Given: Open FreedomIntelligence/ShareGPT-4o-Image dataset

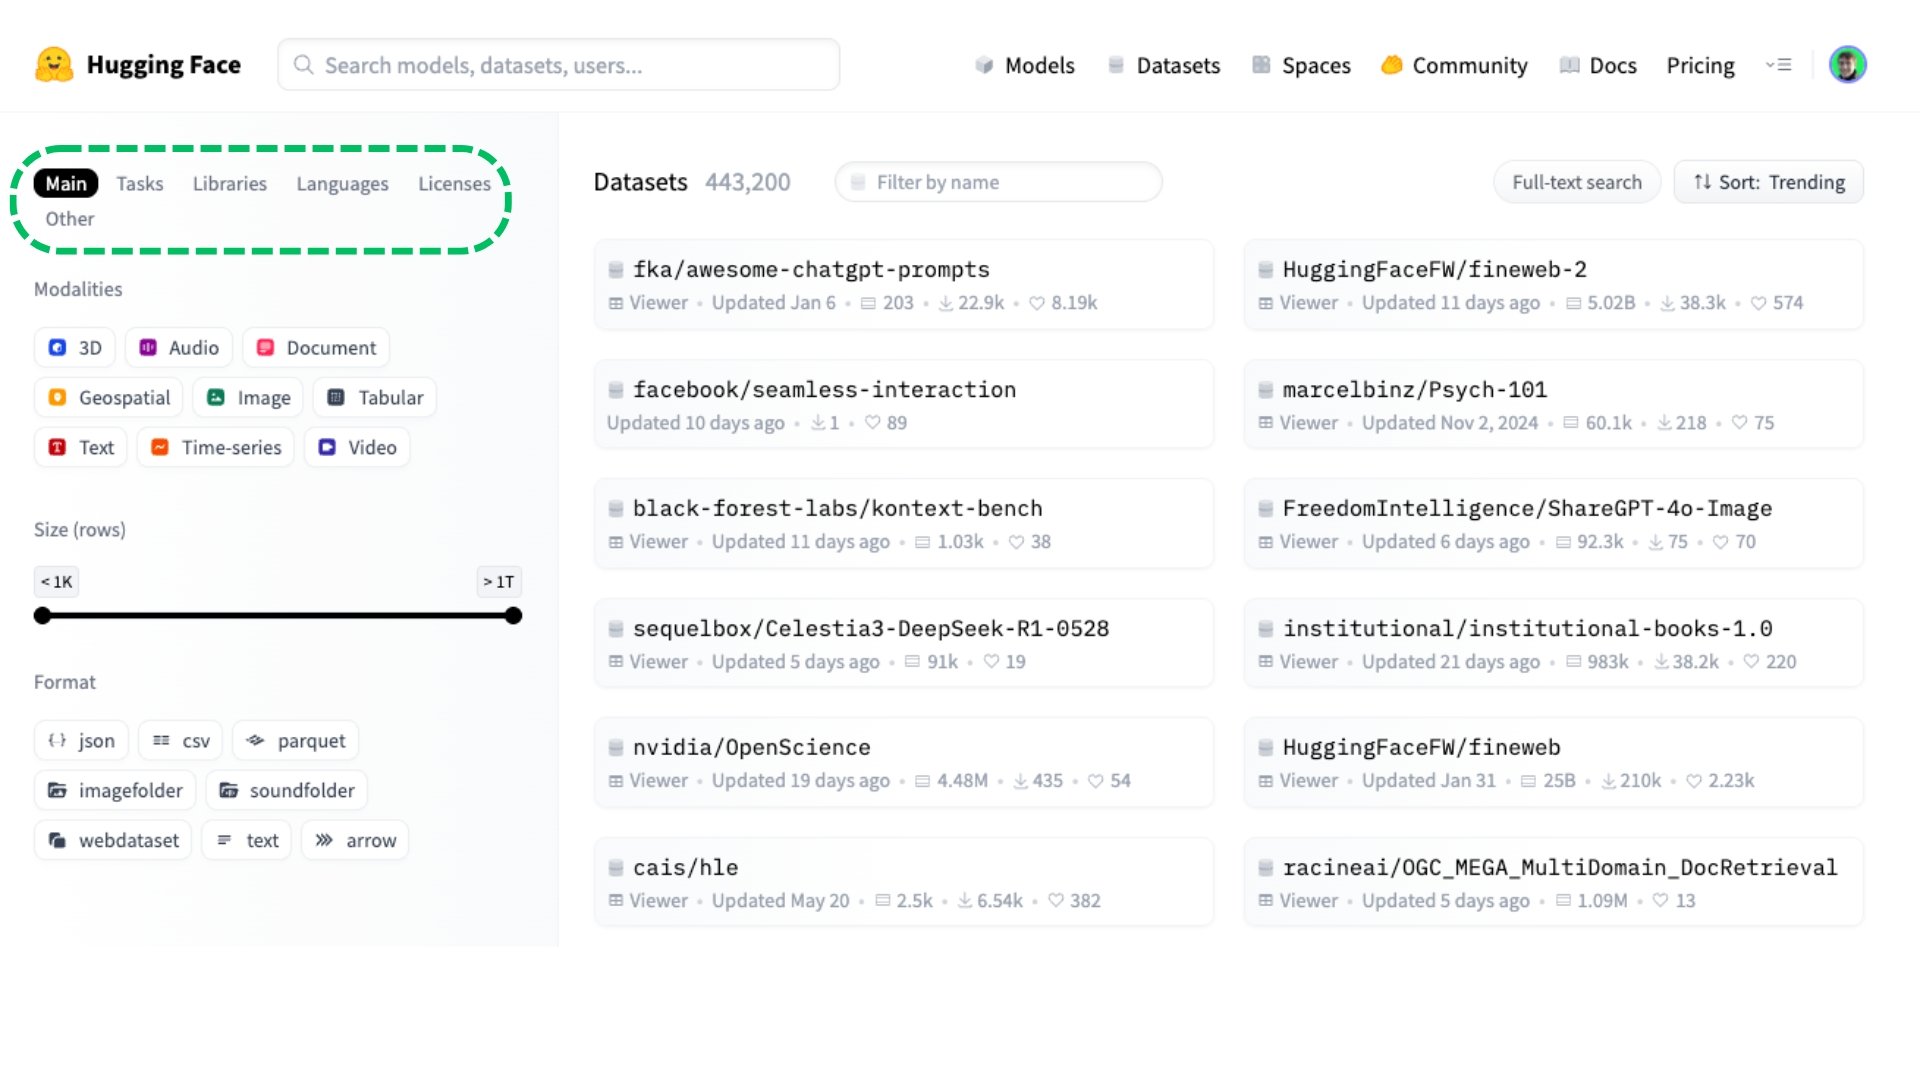Looking at the screenshot, I should pyautogui.click(x=1554, y=524).
